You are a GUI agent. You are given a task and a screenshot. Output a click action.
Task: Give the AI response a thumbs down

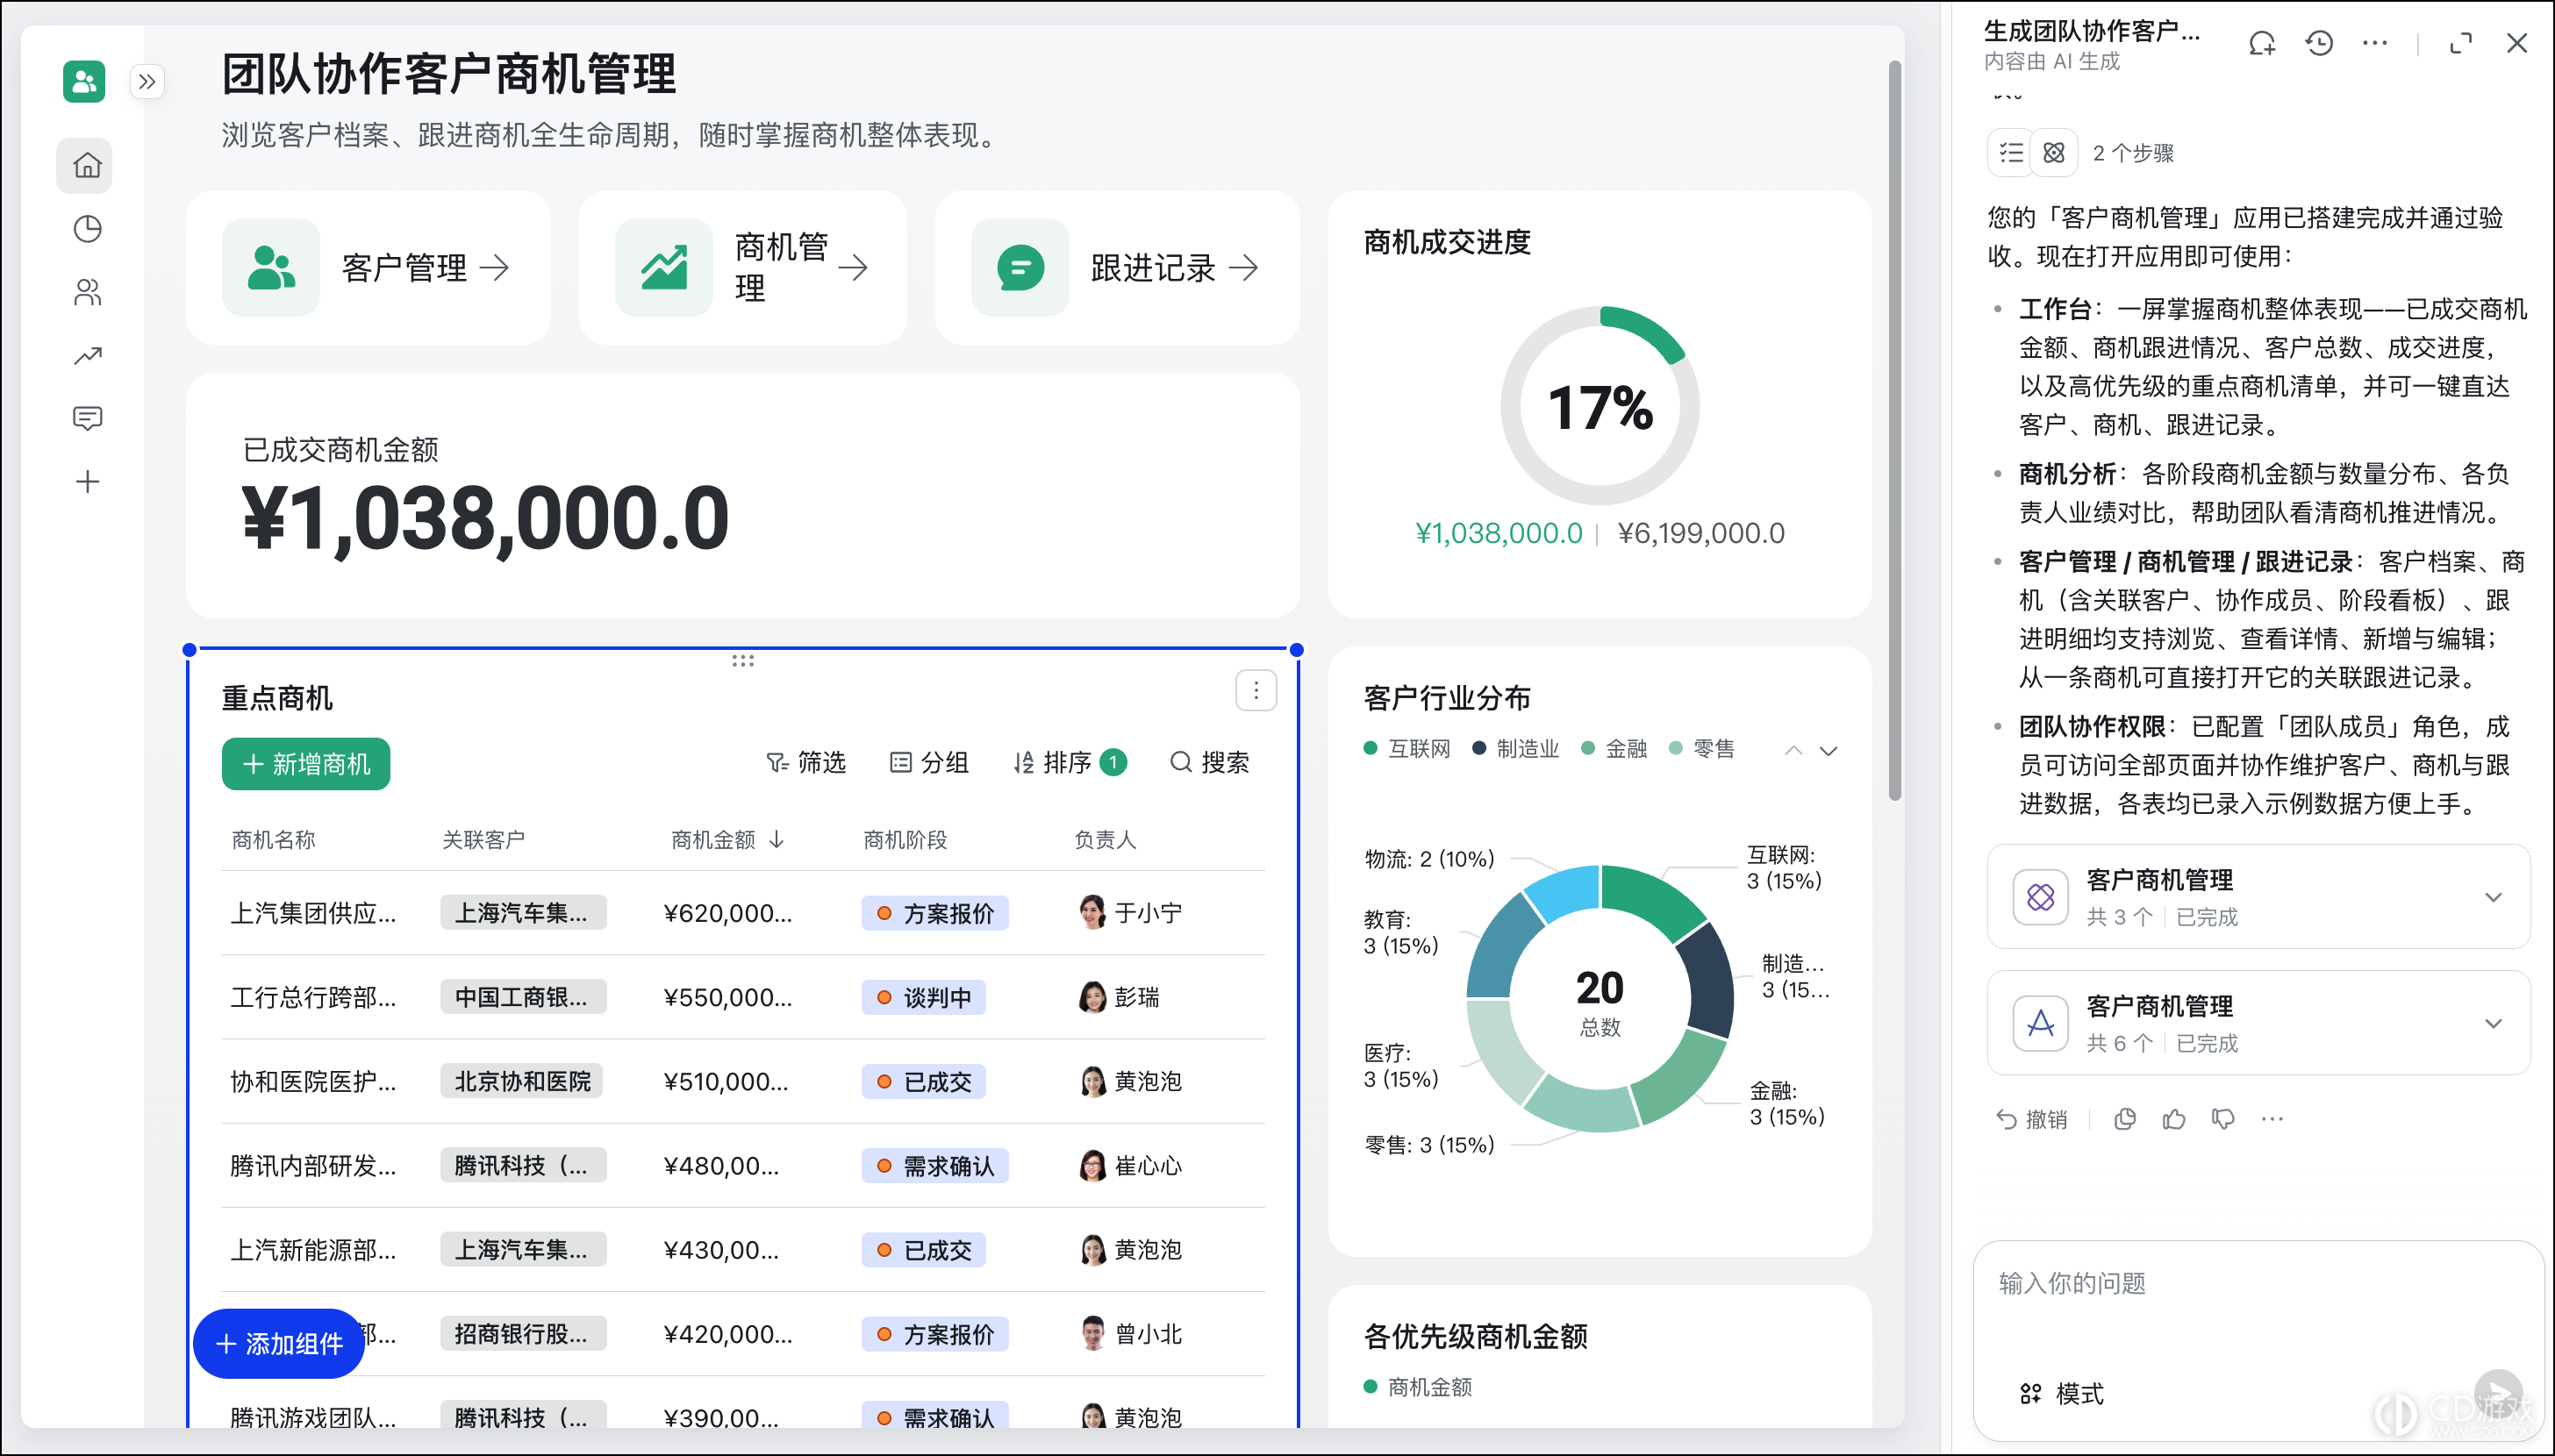pos(2223,1119)
